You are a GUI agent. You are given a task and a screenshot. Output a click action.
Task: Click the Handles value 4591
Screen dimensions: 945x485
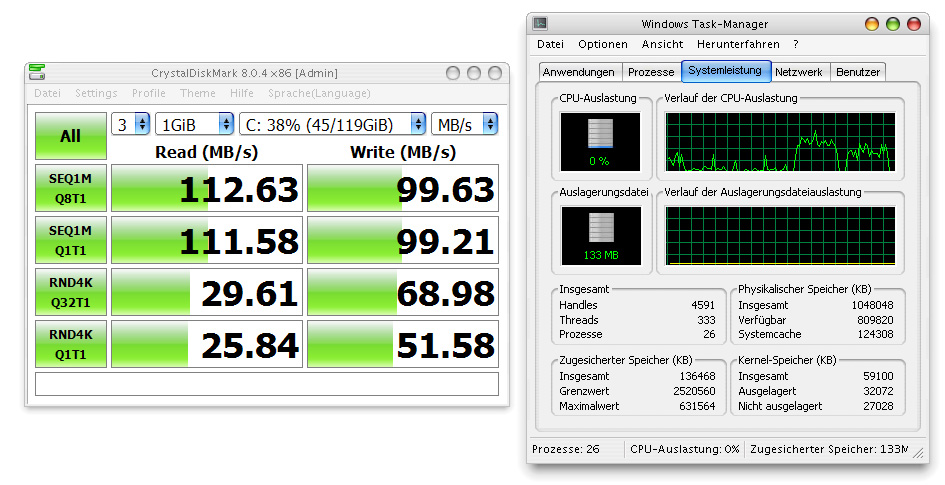point(703,305)
